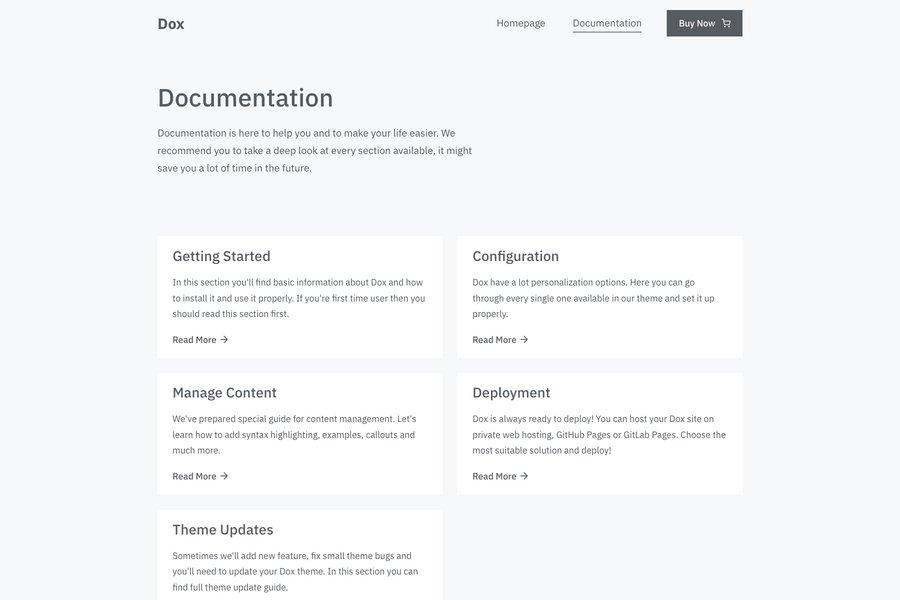
Task: Open Read More under Configuration
Action: click(x=495, y=337)
